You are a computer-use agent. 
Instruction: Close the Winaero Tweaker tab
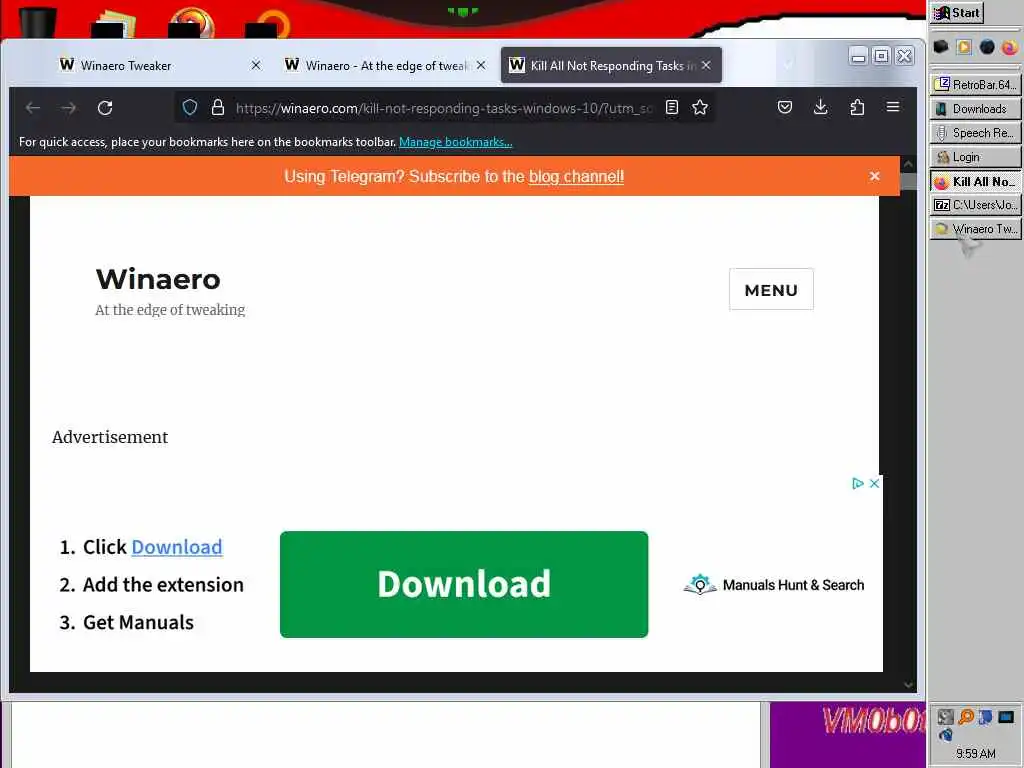point(256,65)
